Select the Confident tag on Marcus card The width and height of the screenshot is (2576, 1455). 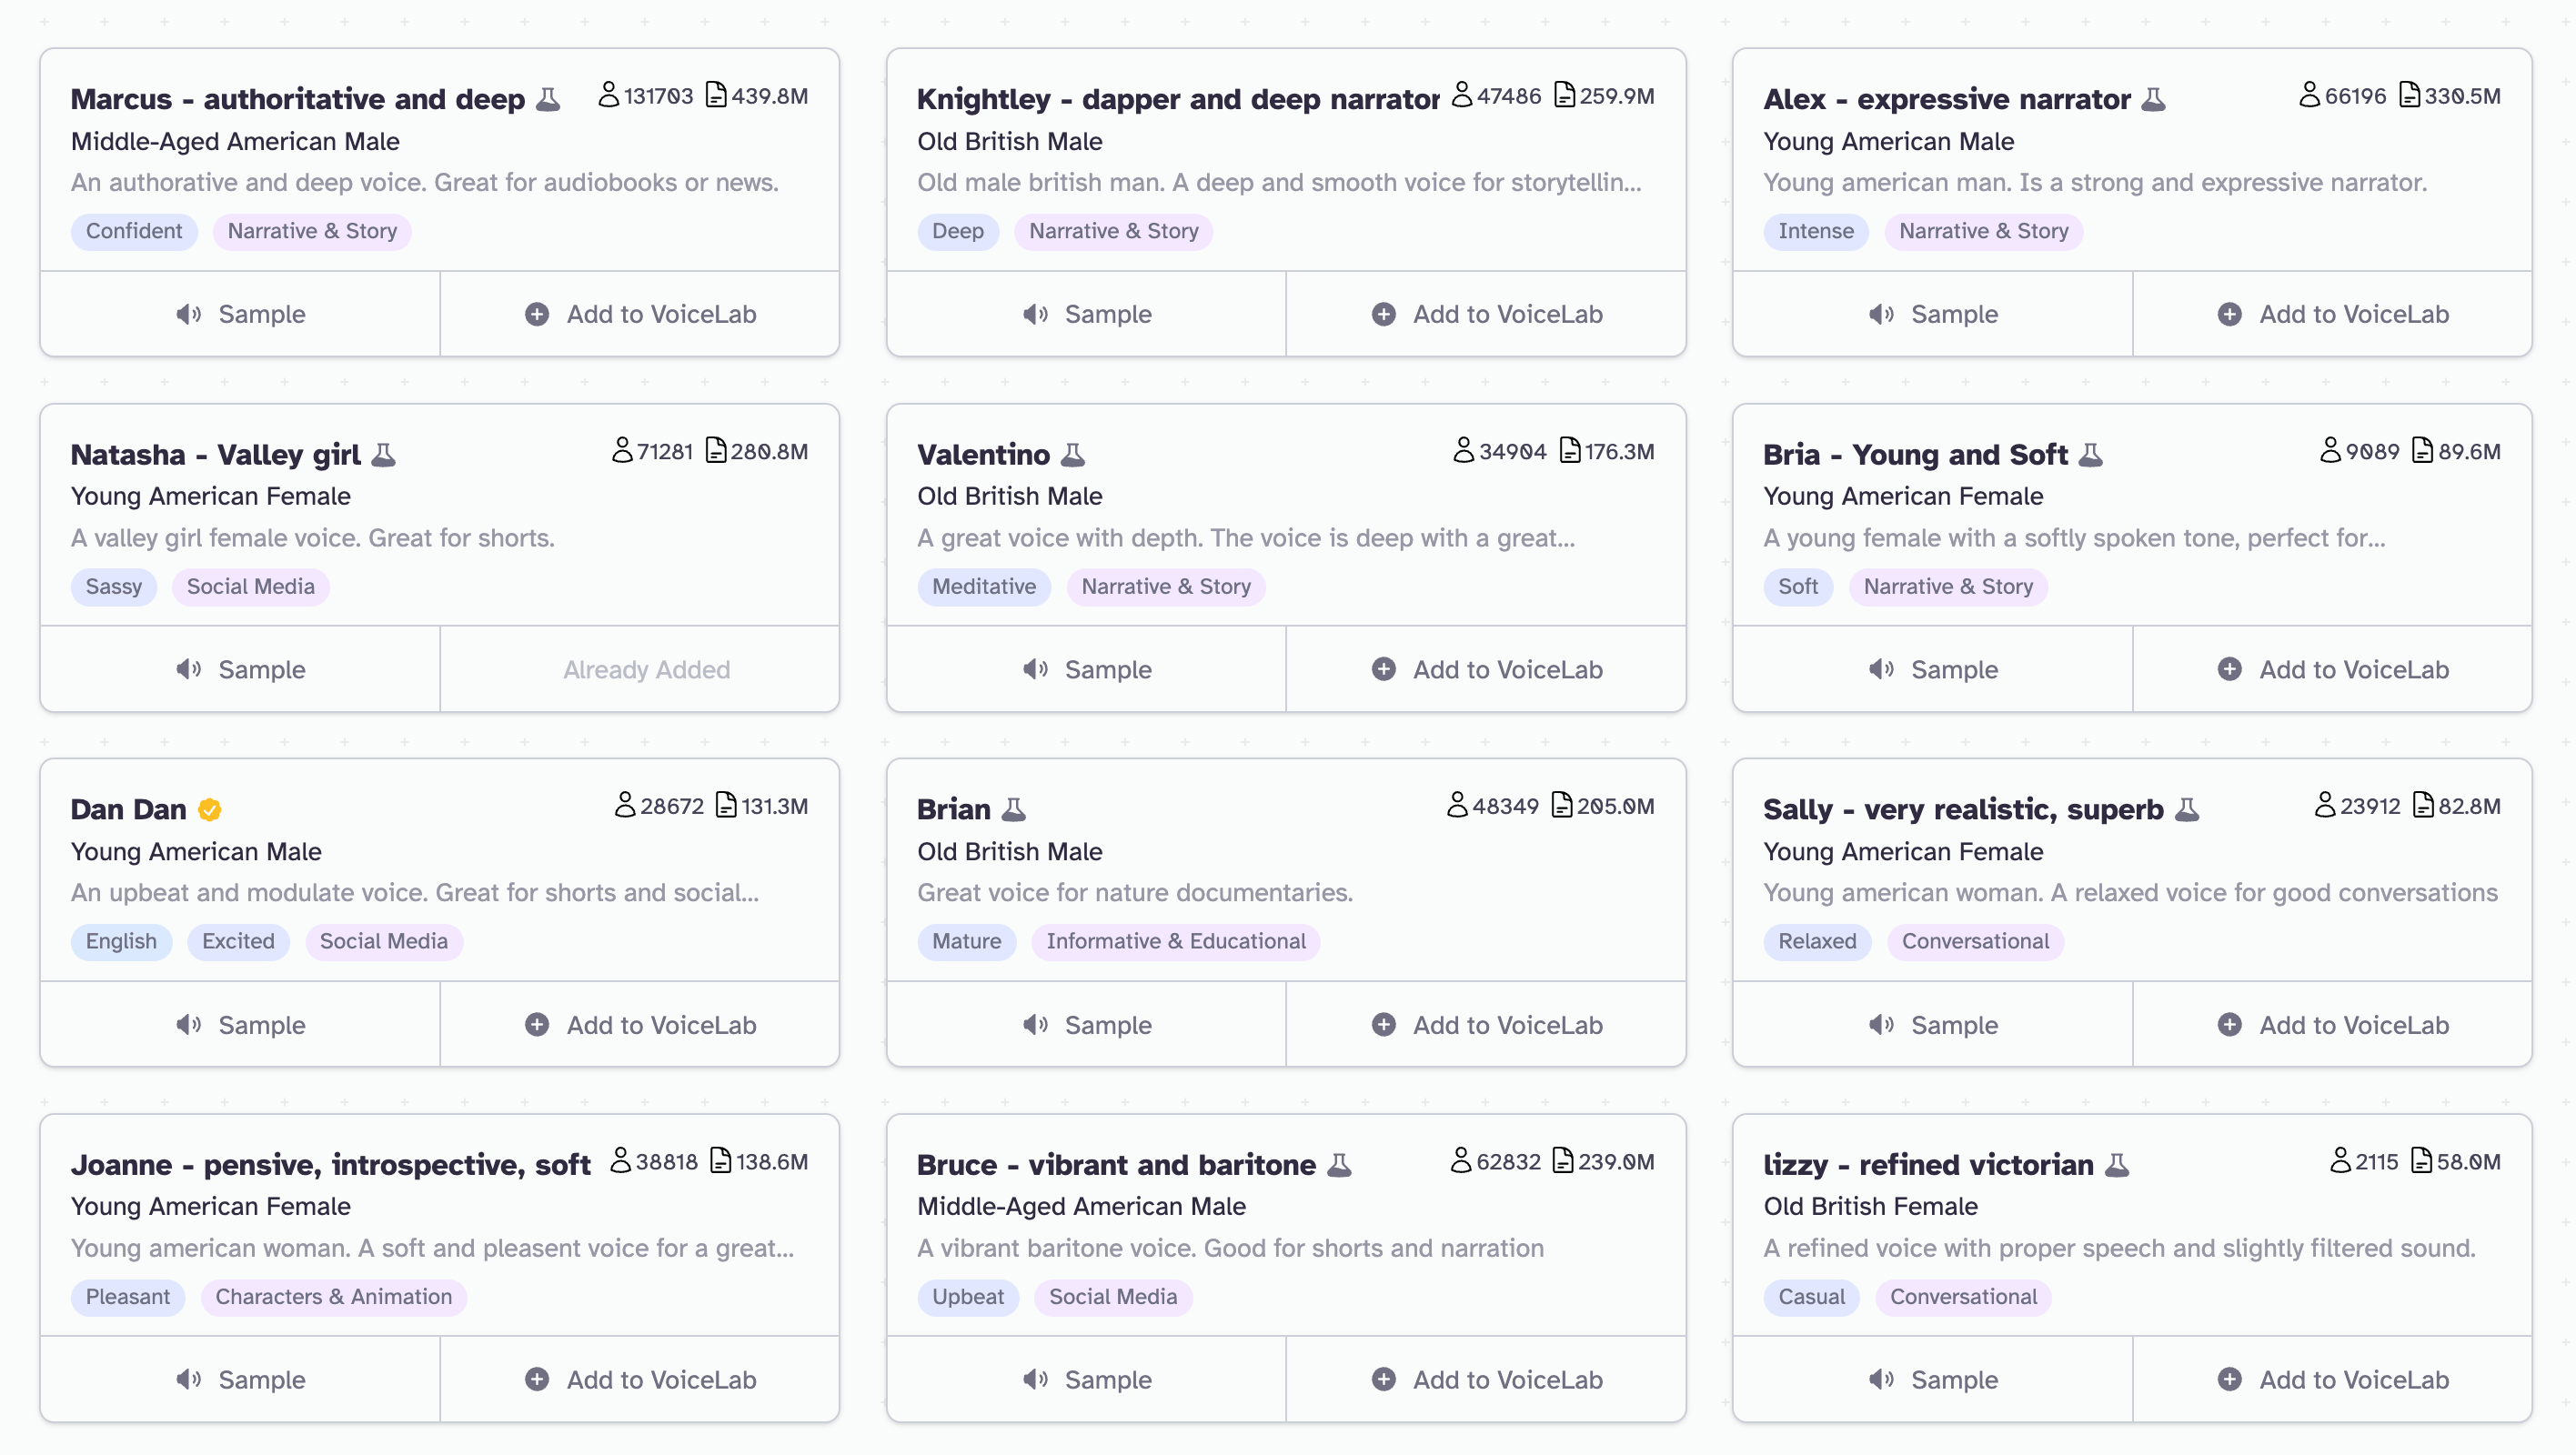coord(134,231)
